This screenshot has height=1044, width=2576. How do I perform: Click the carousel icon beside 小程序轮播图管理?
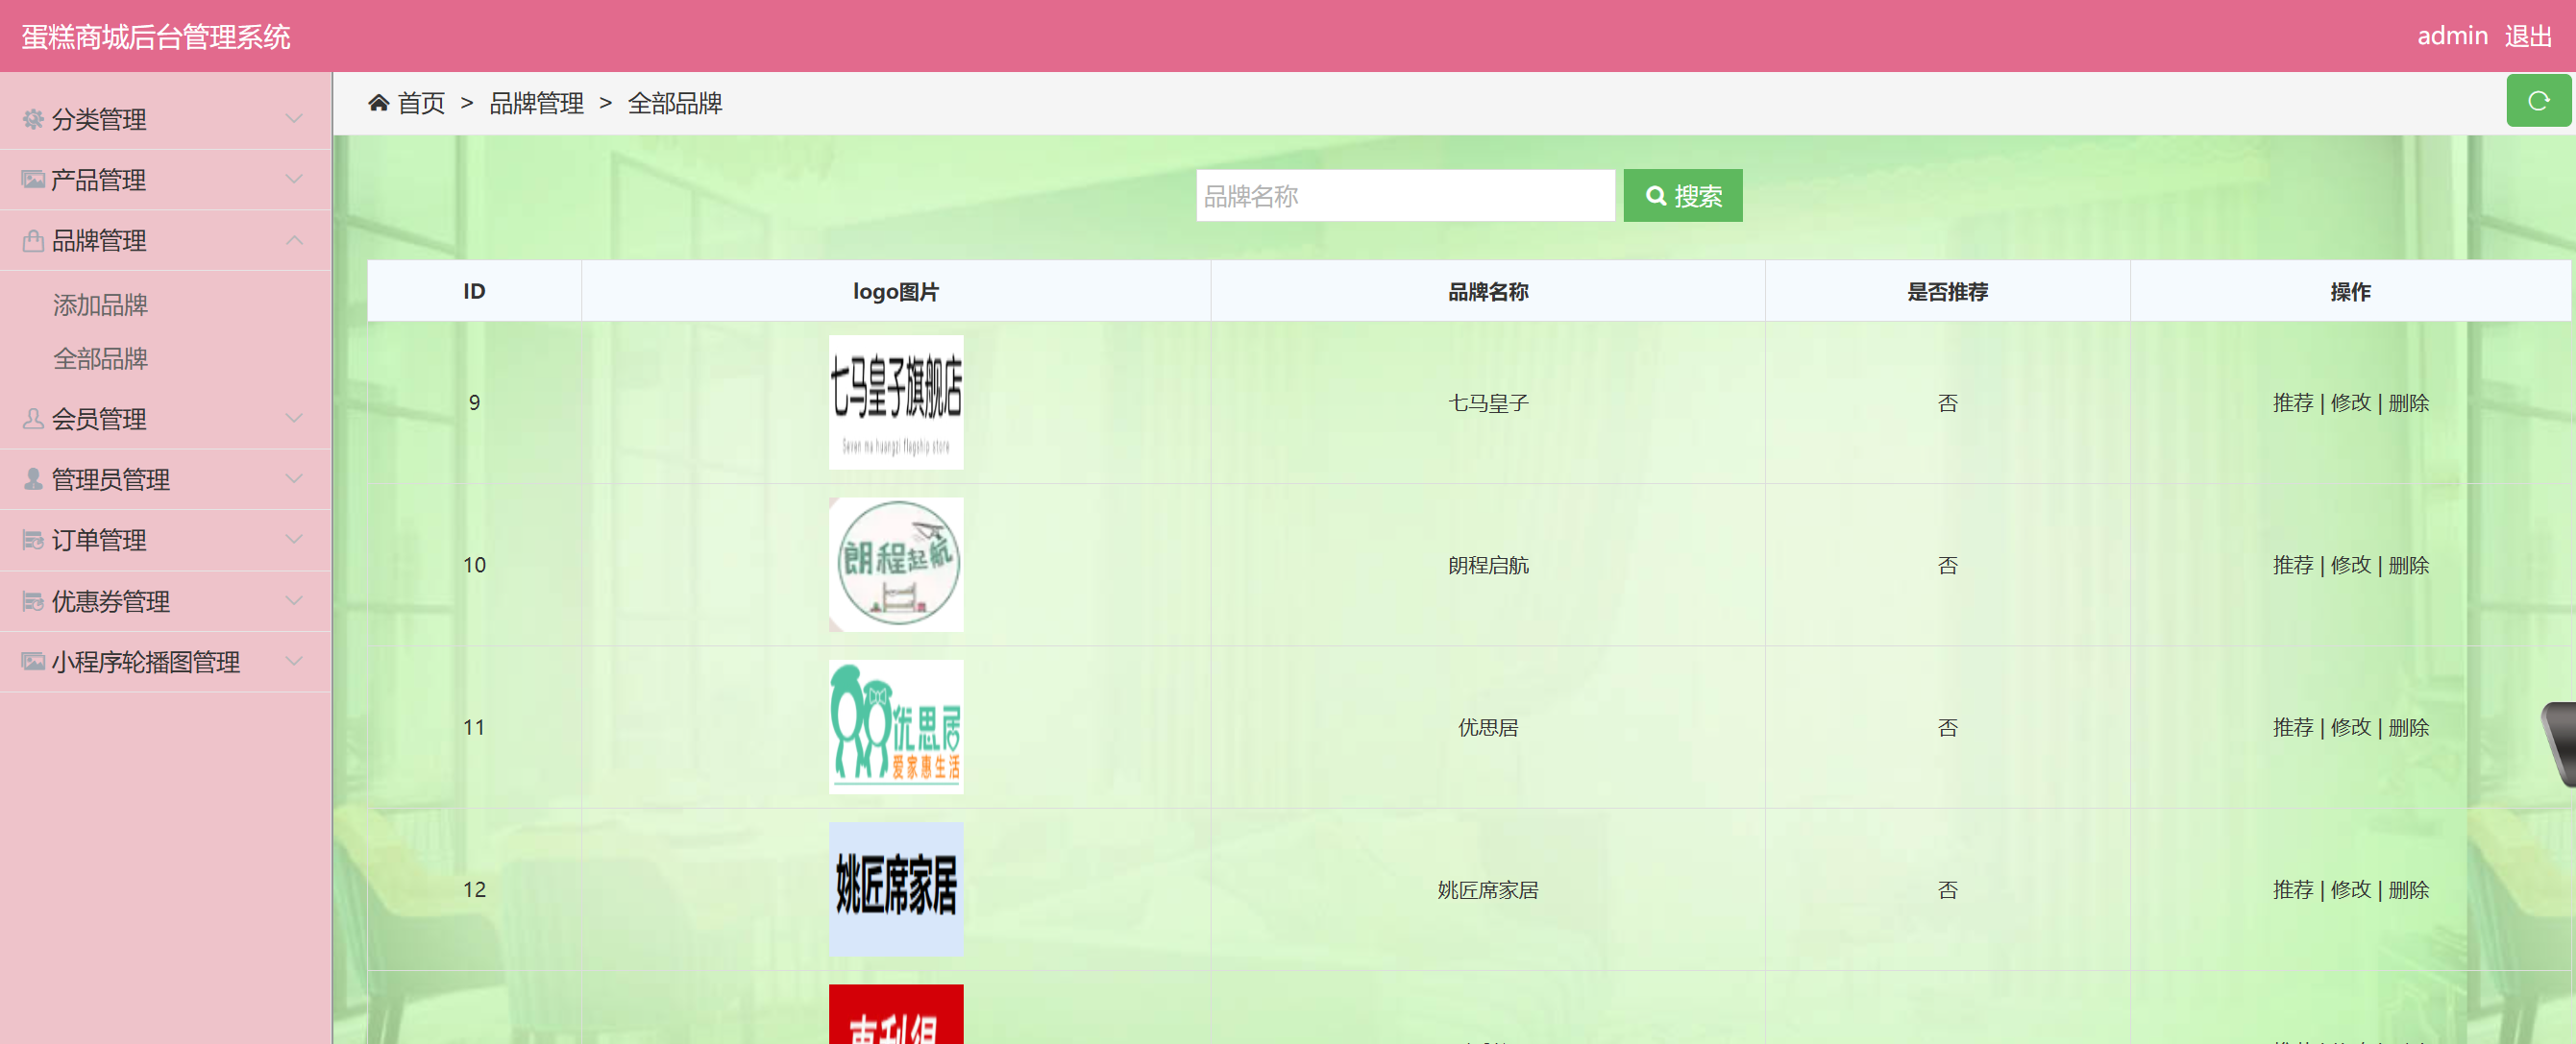31,661
